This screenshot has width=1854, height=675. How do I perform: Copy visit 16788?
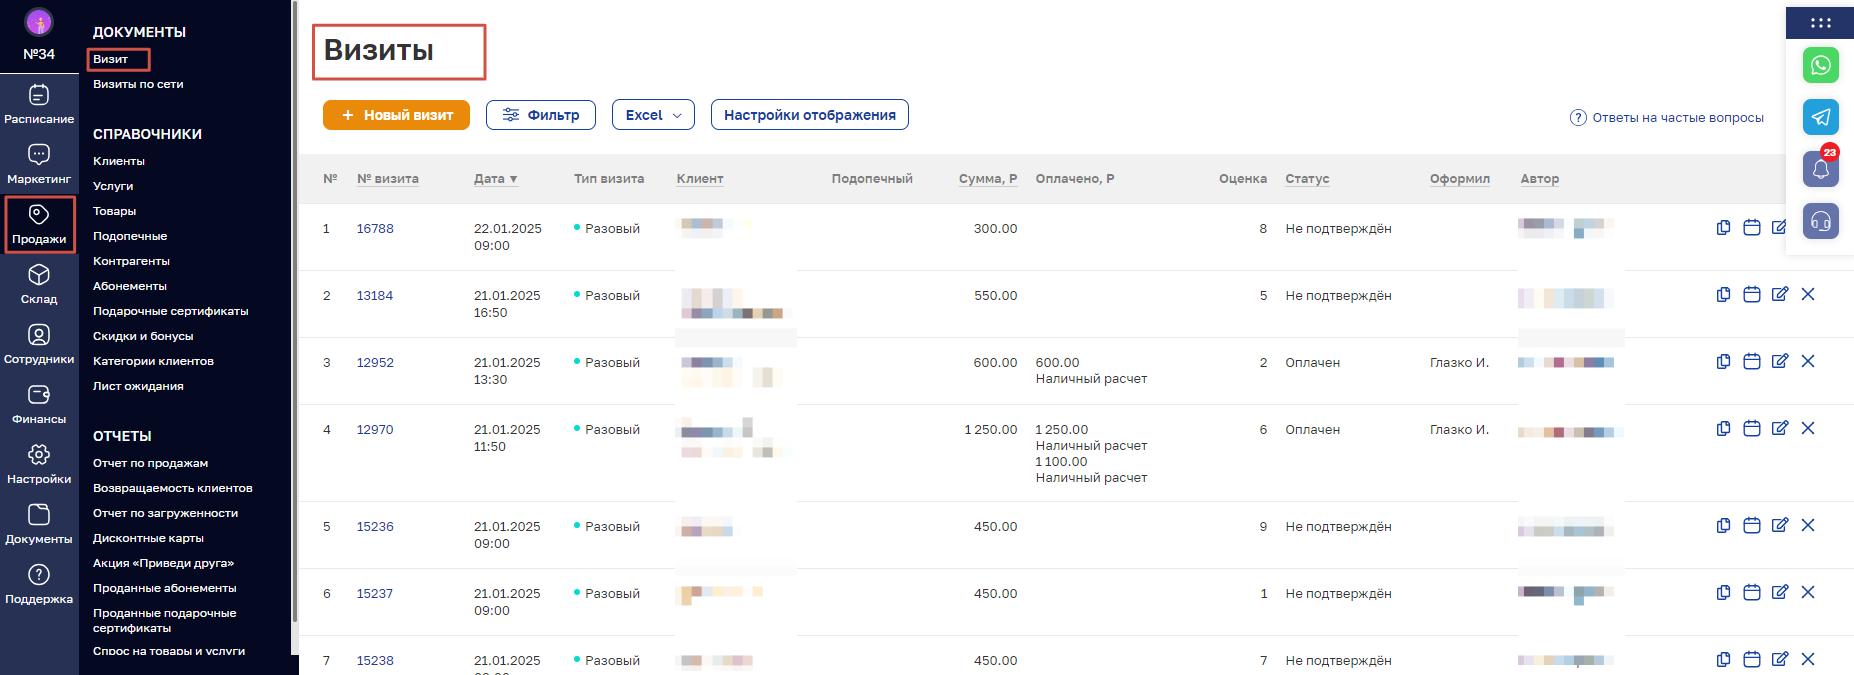(x=1723, y=228)
